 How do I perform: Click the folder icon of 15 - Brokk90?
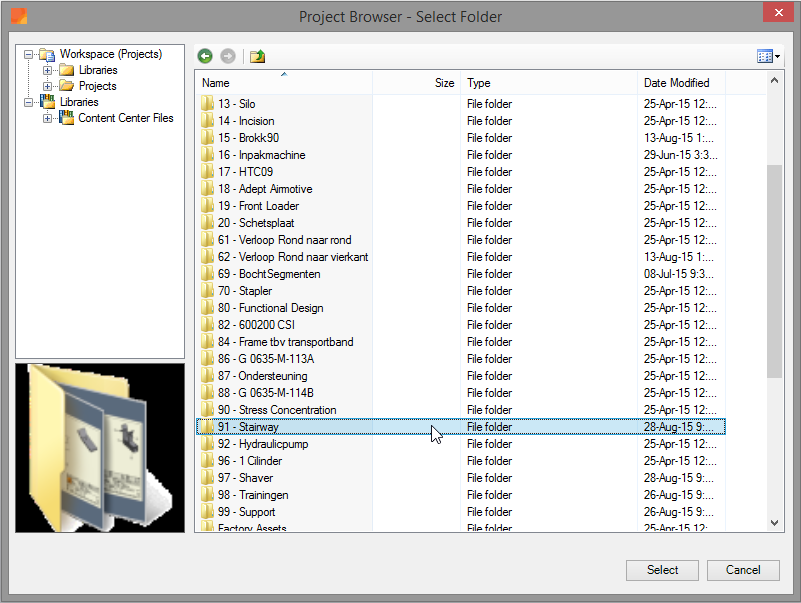[208, 138]
